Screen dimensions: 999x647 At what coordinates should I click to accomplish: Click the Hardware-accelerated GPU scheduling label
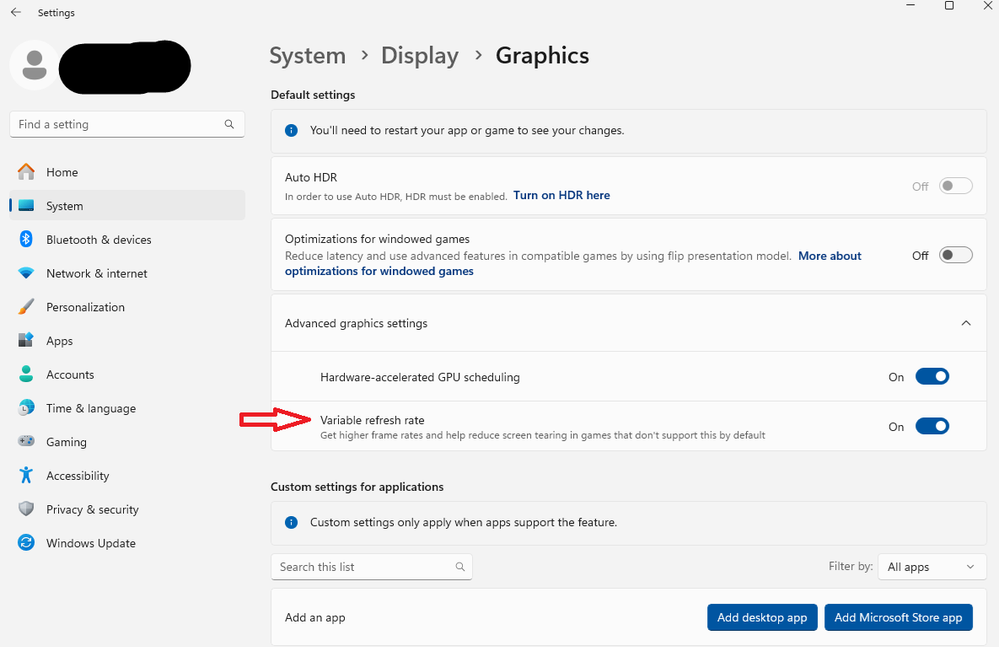point(420,377)
